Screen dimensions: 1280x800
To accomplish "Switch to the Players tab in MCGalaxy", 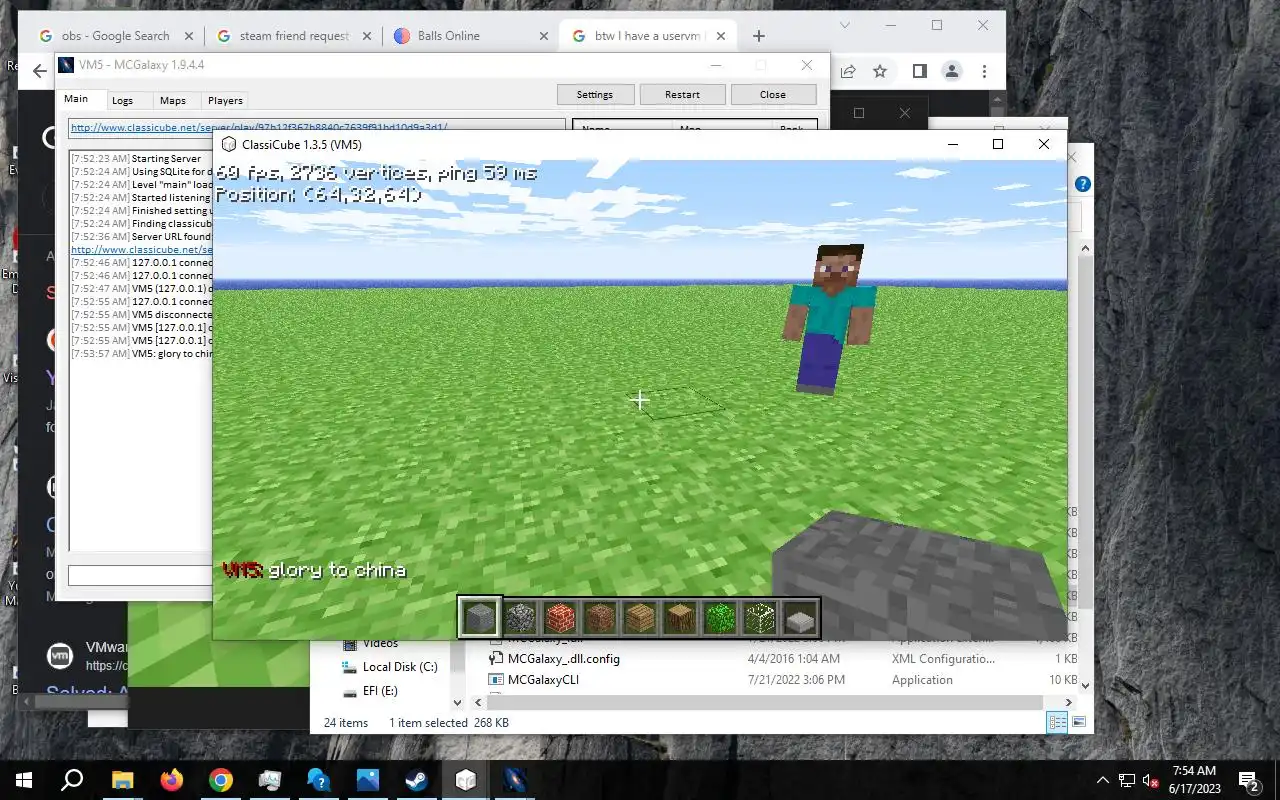I will click(225, 100).
